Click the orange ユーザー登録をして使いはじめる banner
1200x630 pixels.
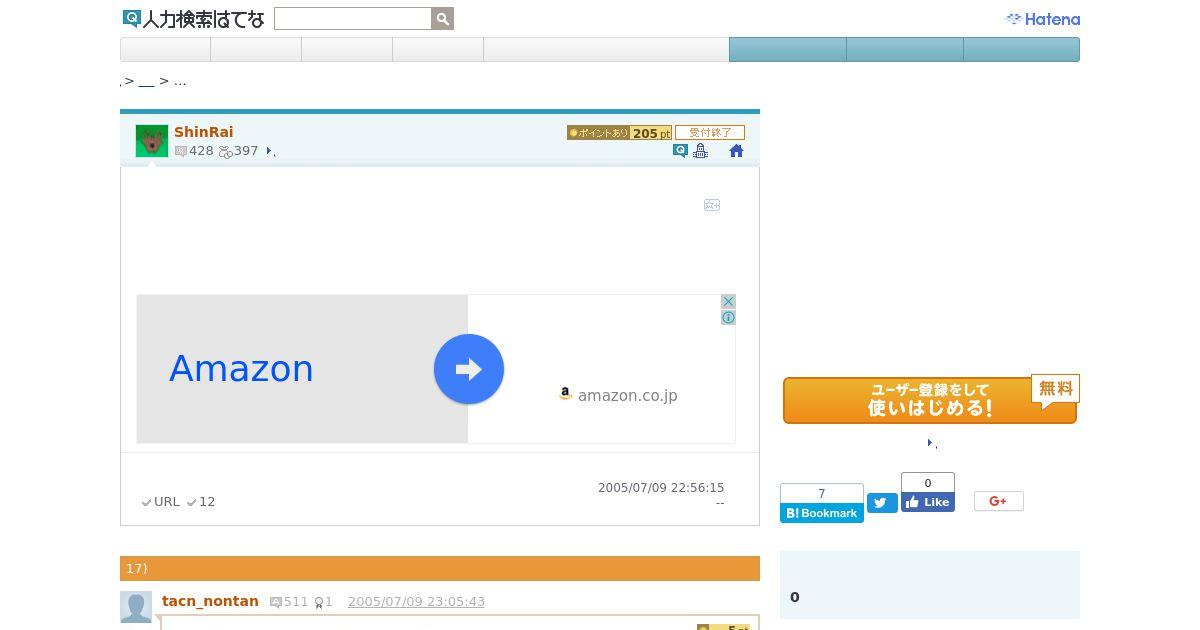click(x=930, y=400)
